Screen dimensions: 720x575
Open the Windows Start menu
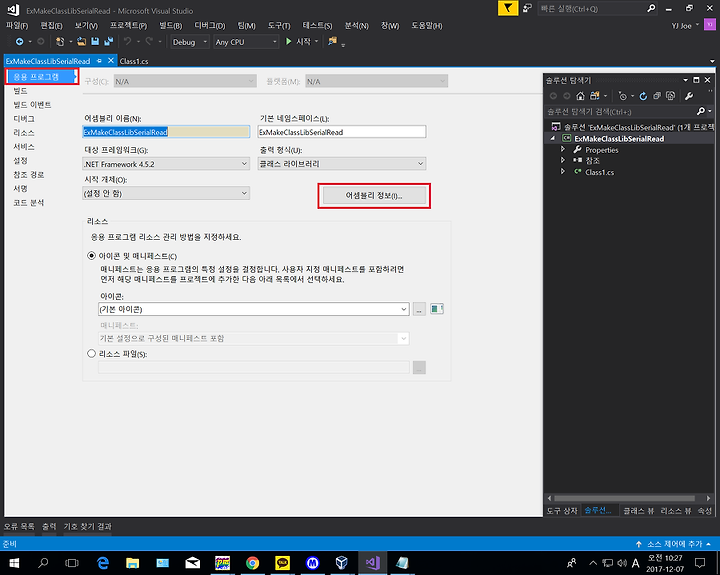pyautogui.click(x=14, y=563)
